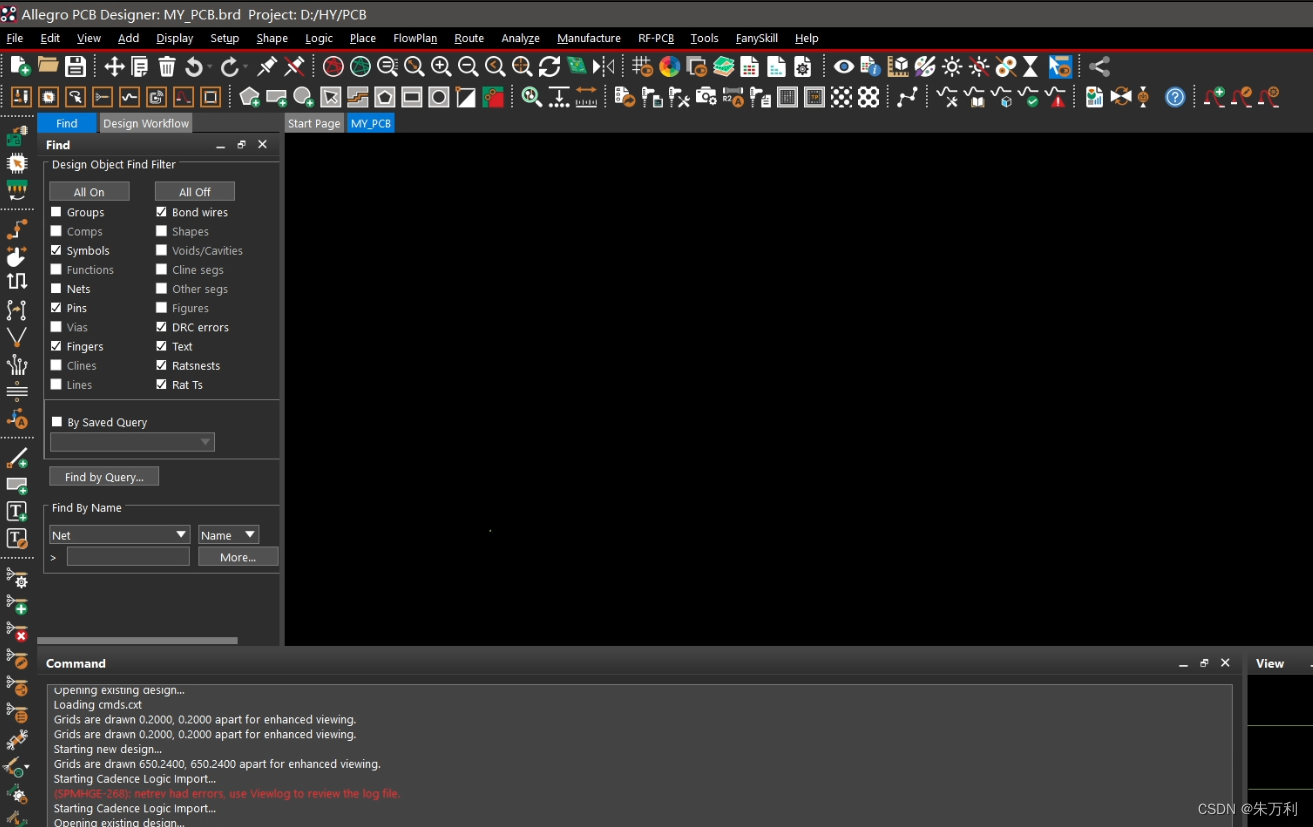Click the All Off button

tap(195, 192)
